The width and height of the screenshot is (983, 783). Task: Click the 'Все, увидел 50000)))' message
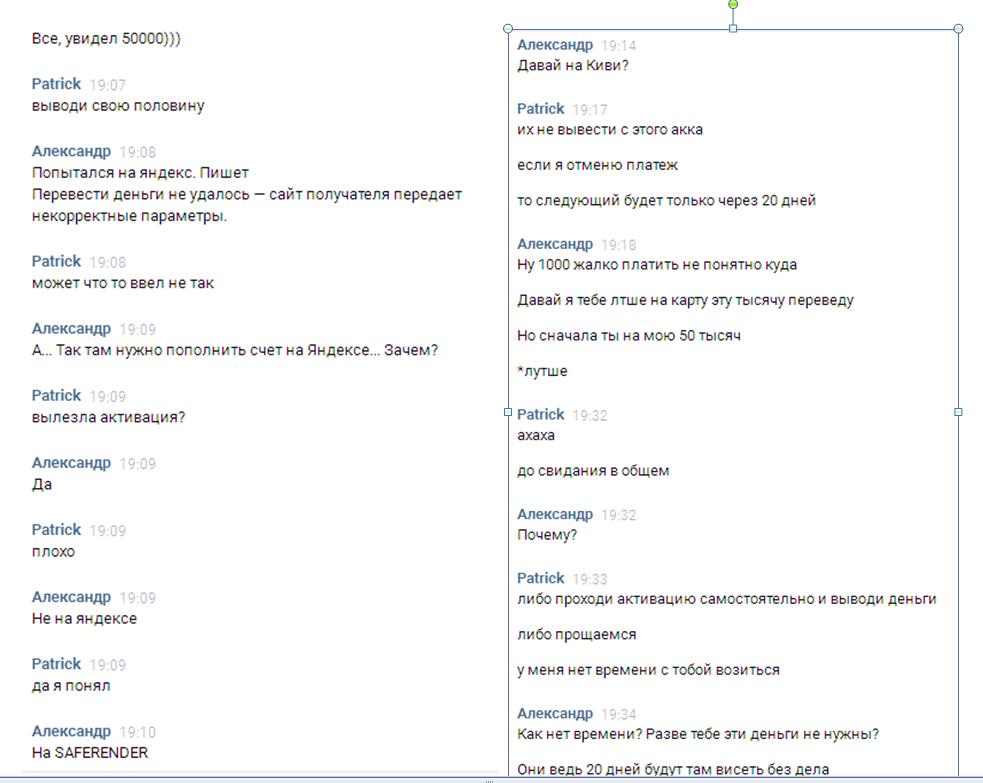106,38
